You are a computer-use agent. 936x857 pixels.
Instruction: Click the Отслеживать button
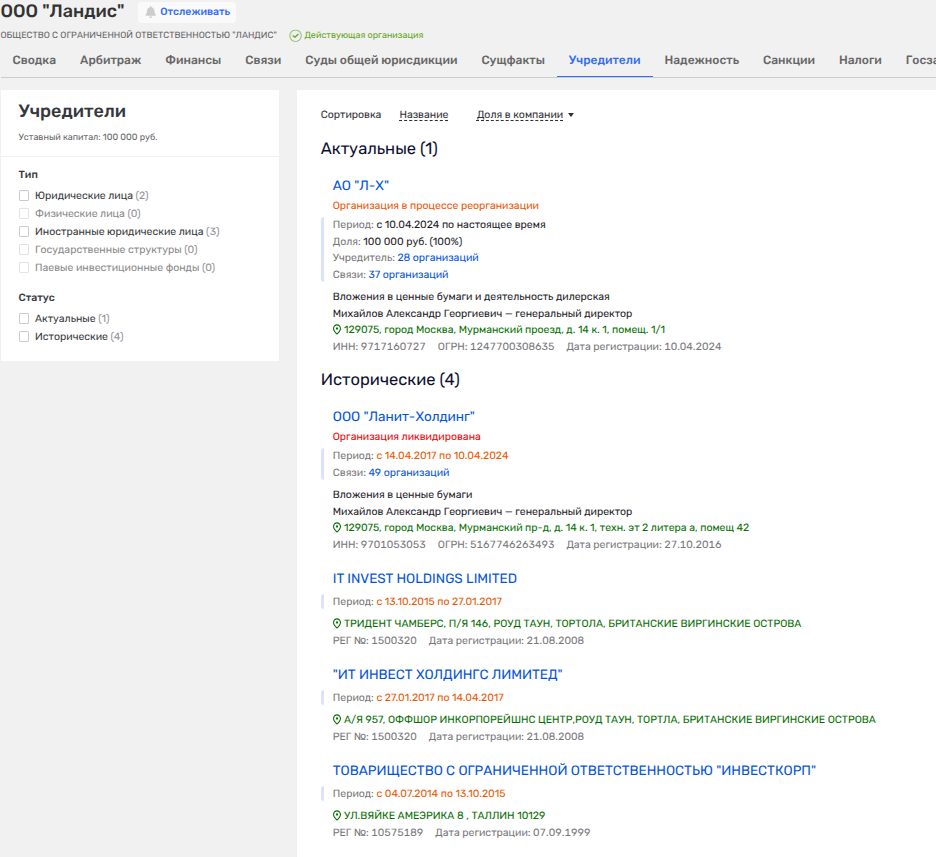coord(186,12)
